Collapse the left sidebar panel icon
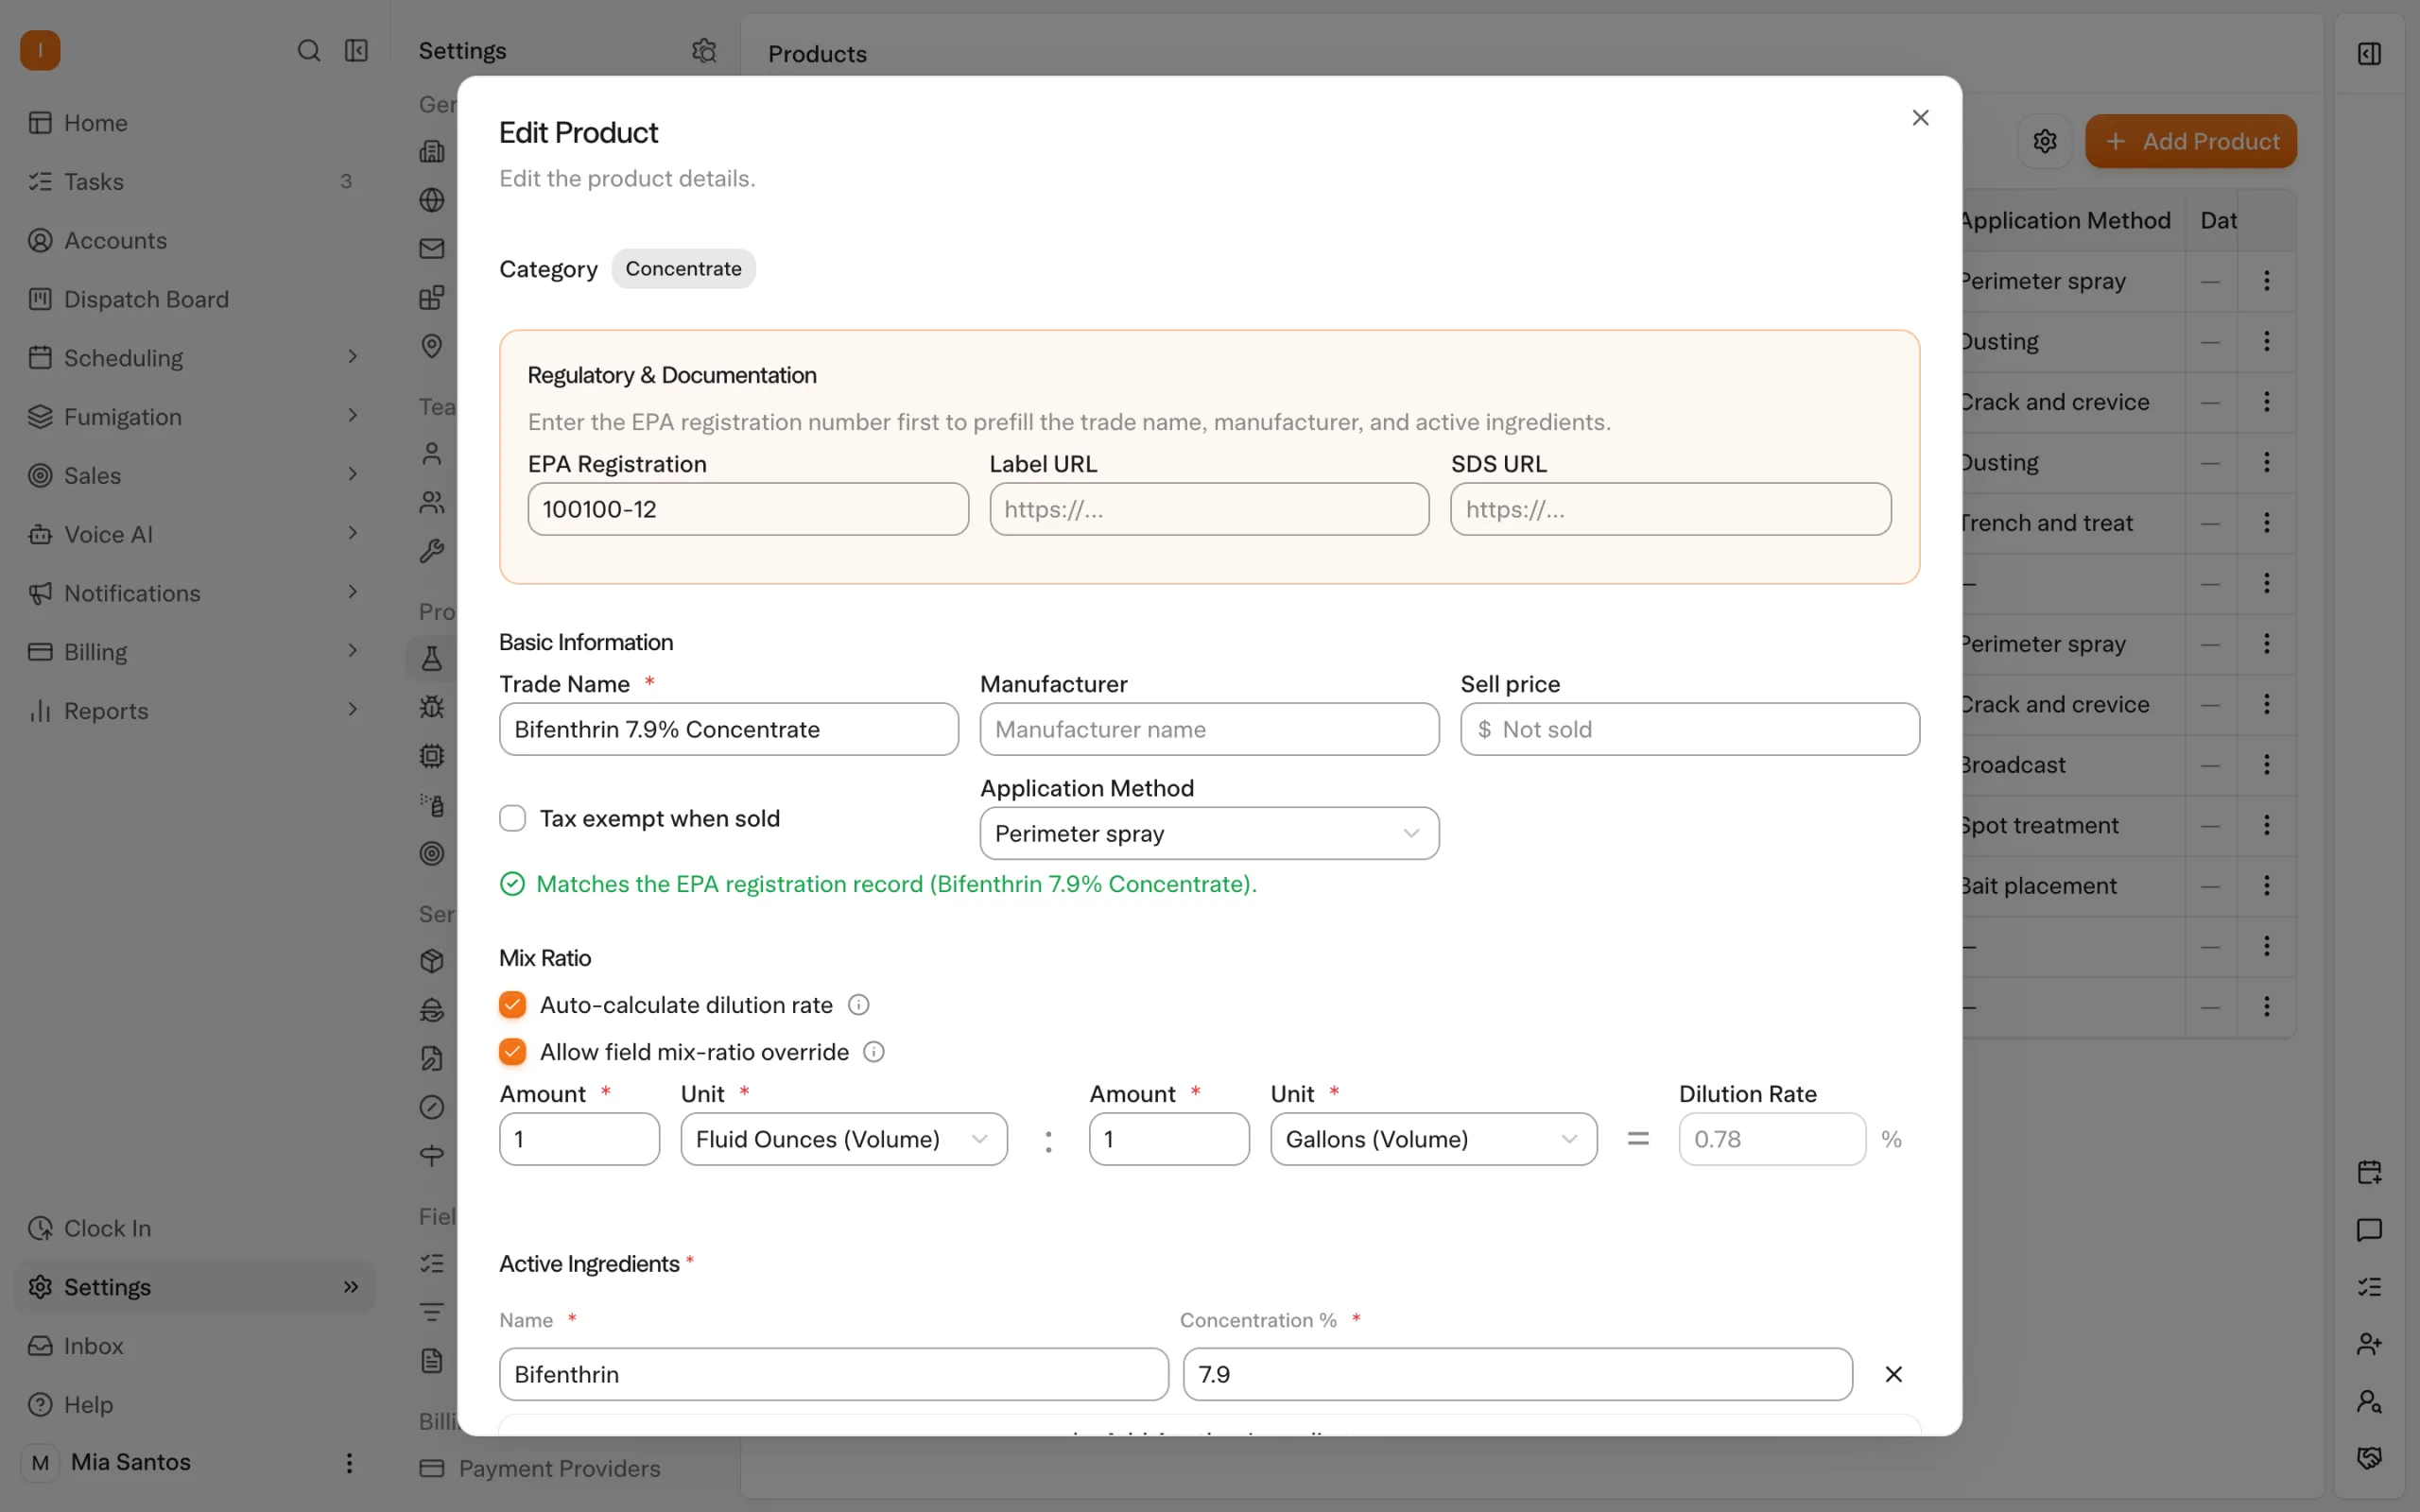Image resolution: width=2420 pixels, height=1512 pixels. (x=356, y=50)
